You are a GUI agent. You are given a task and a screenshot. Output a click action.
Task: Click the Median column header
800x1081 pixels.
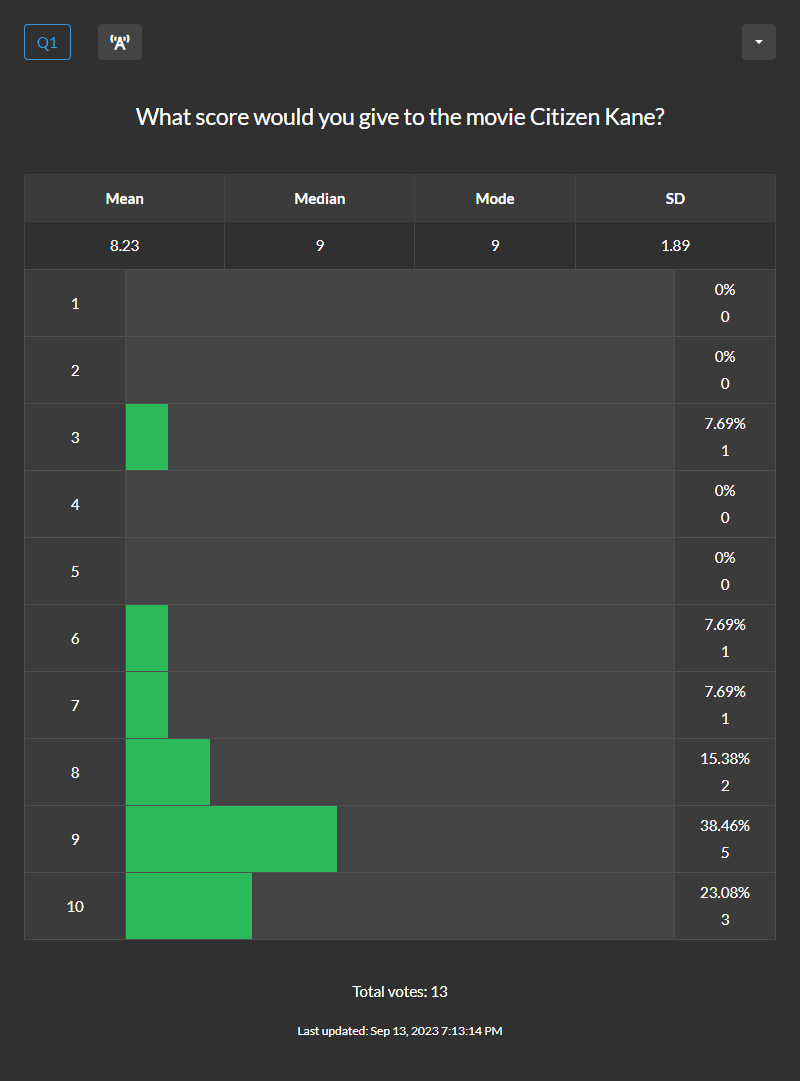(319, 197)
